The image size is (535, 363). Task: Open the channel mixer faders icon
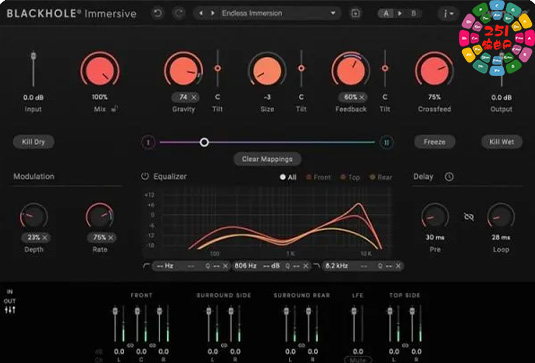[x=10, y=310]
